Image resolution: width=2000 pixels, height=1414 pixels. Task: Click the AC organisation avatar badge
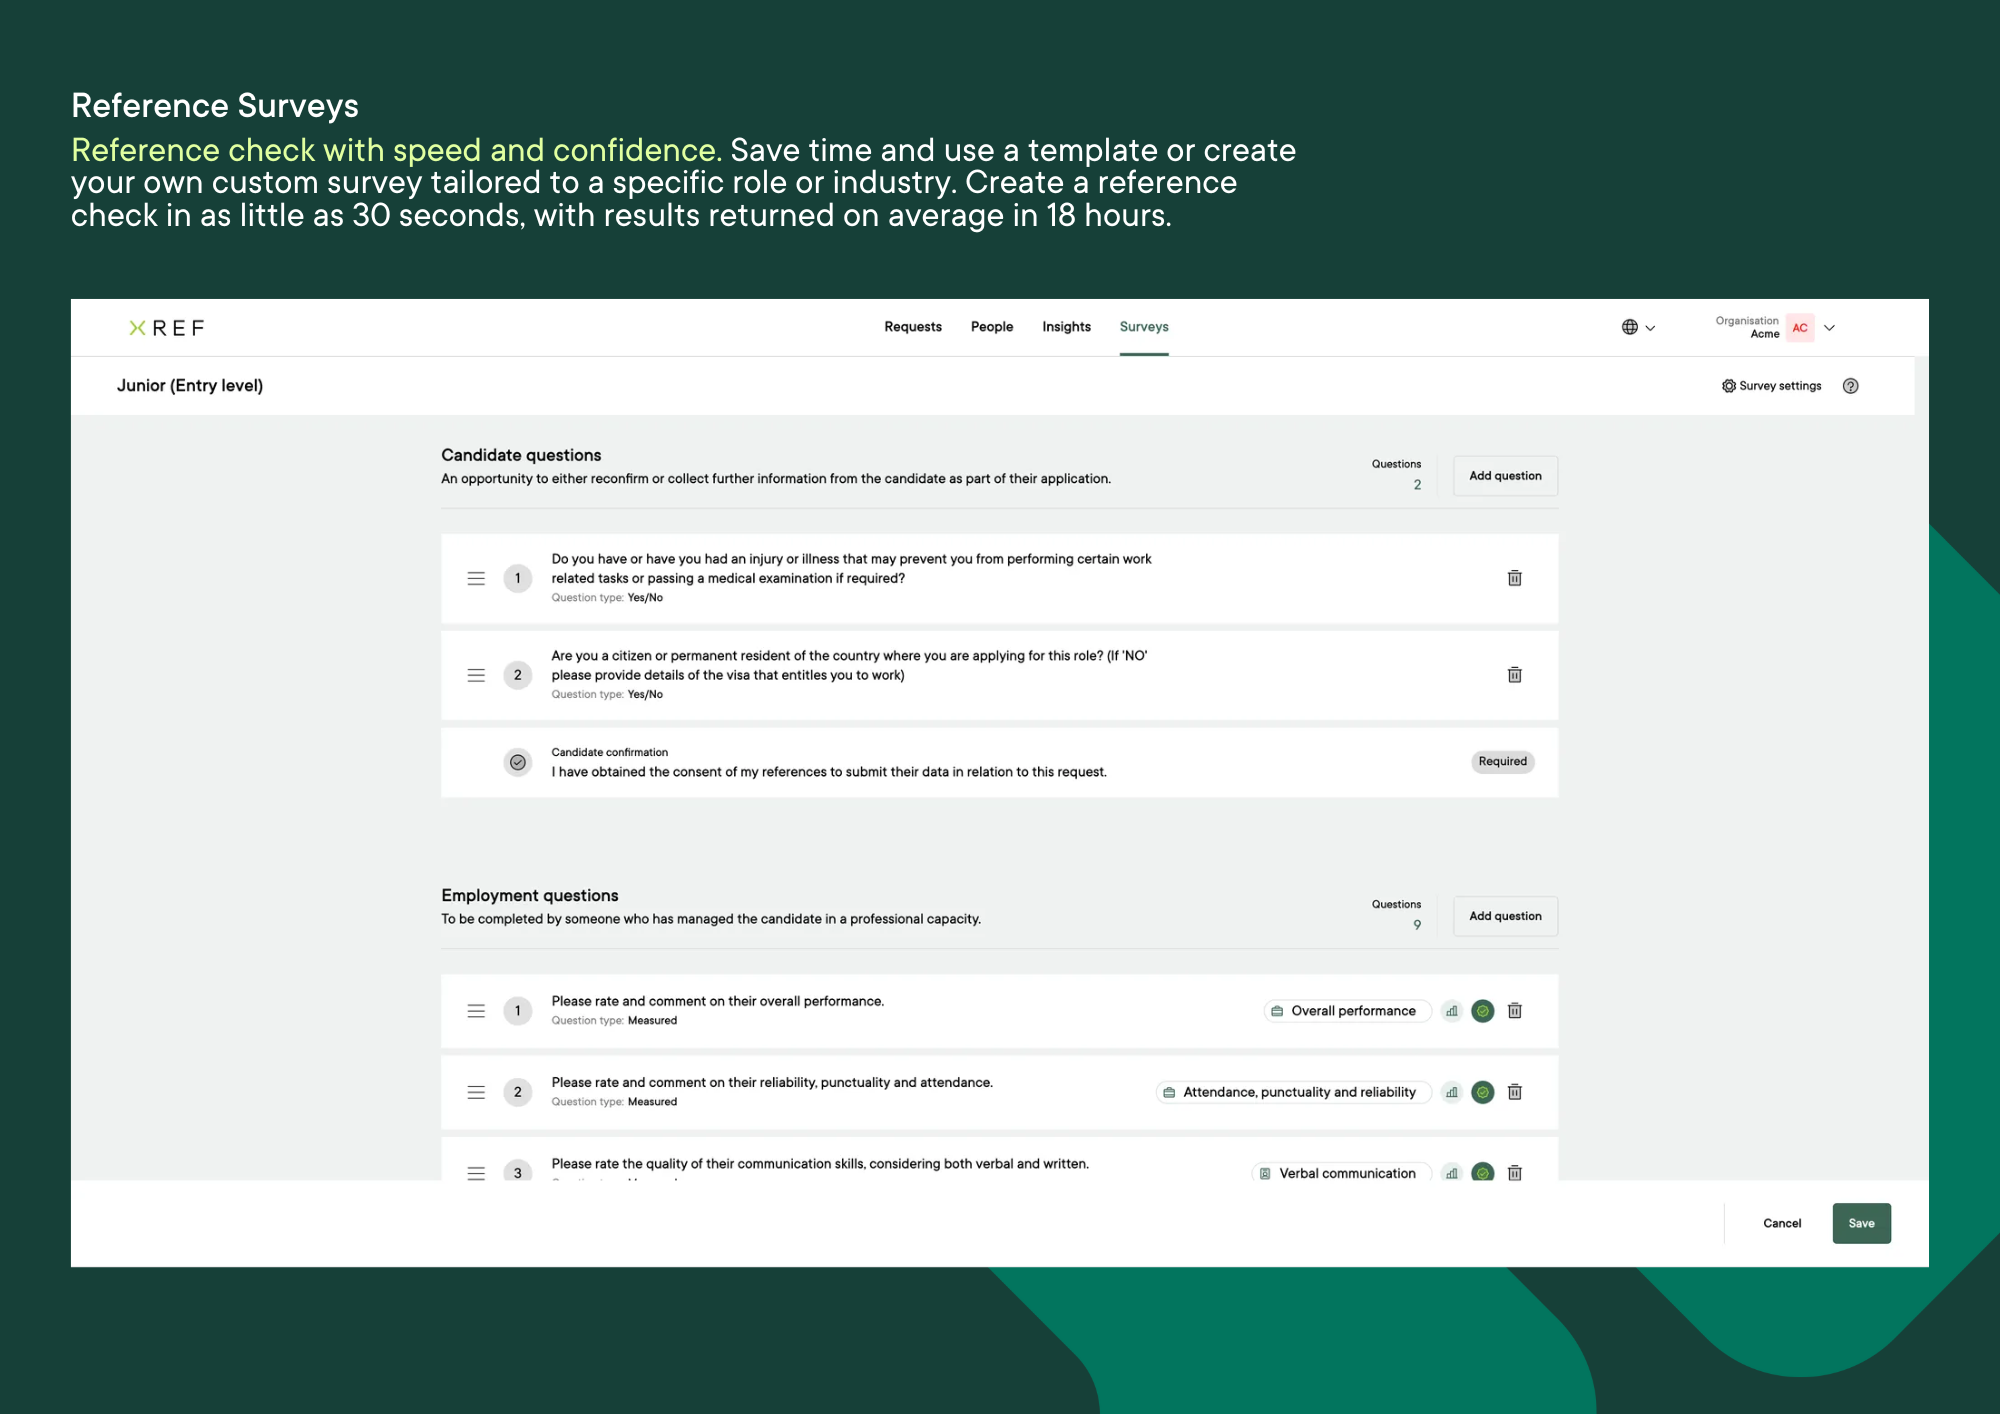pos(1800,327)
